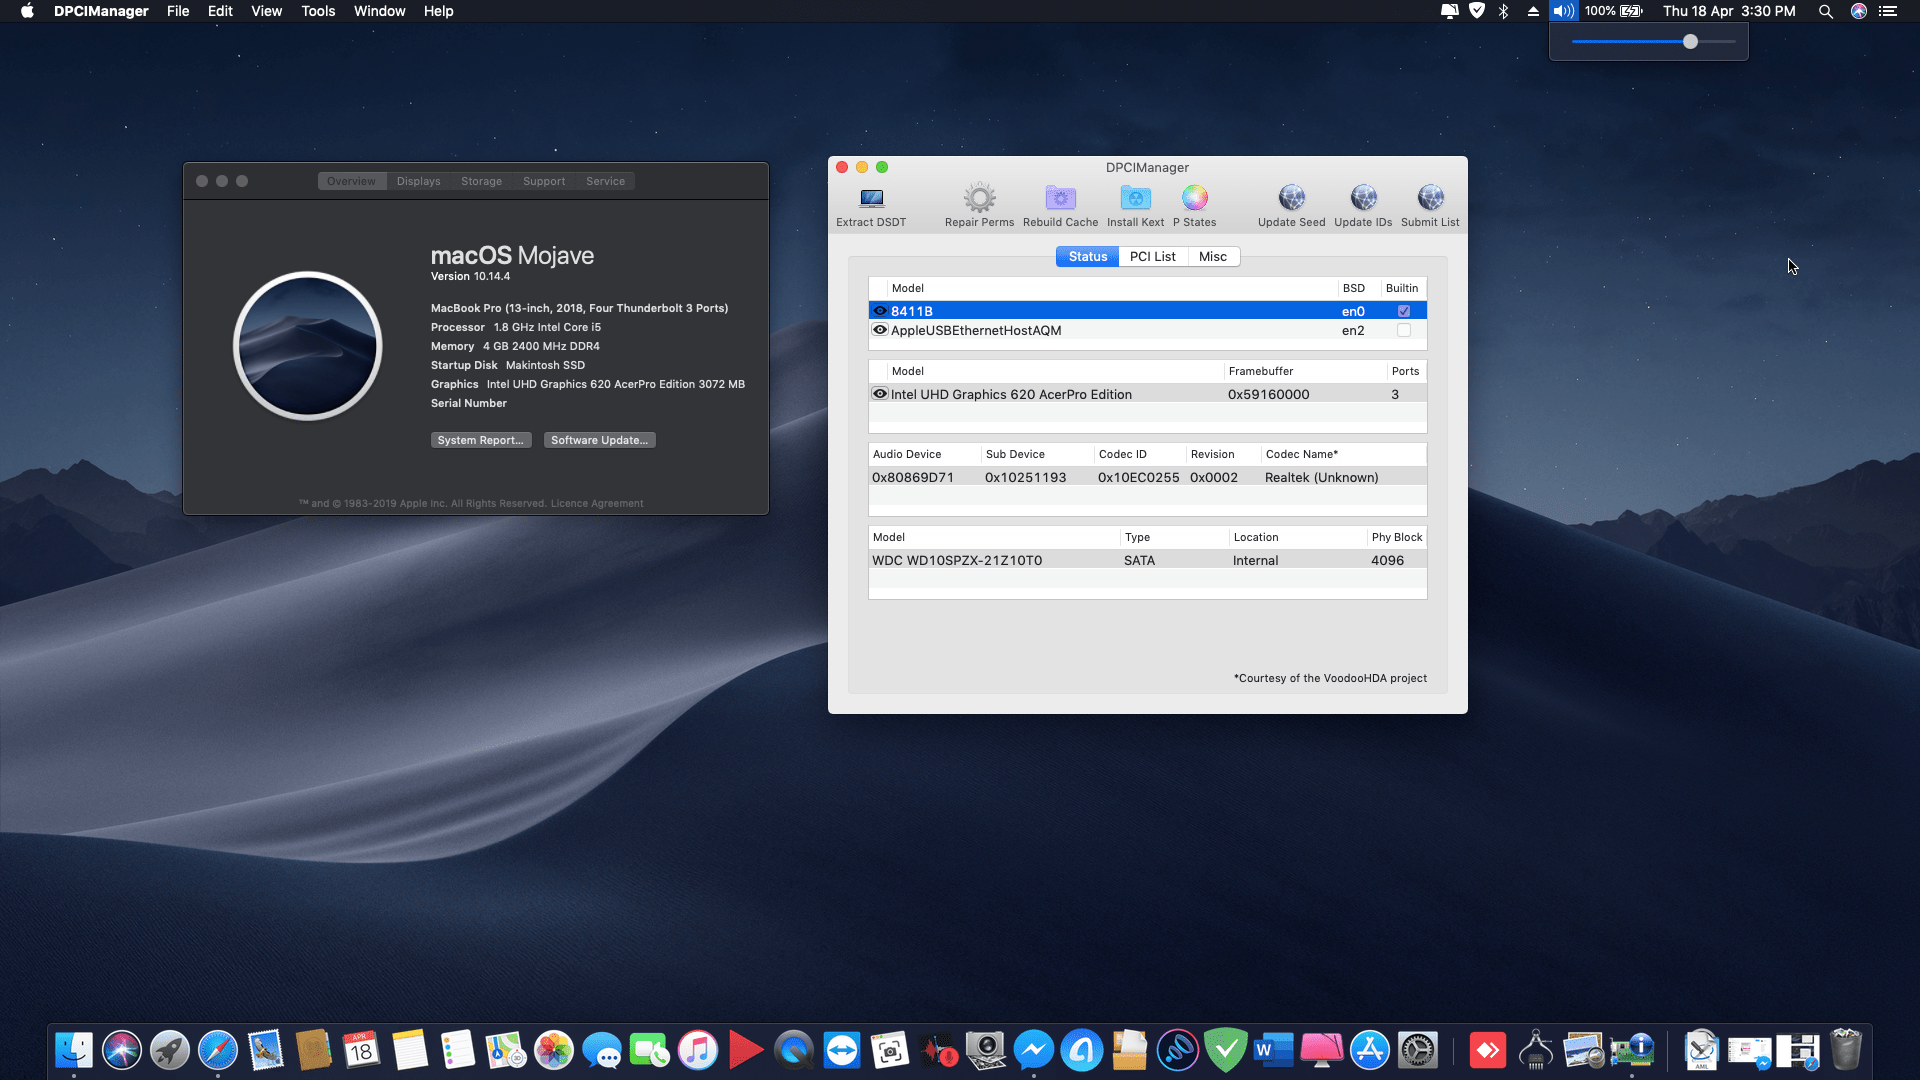Switch to the PCI List tab

point(1152,256)
